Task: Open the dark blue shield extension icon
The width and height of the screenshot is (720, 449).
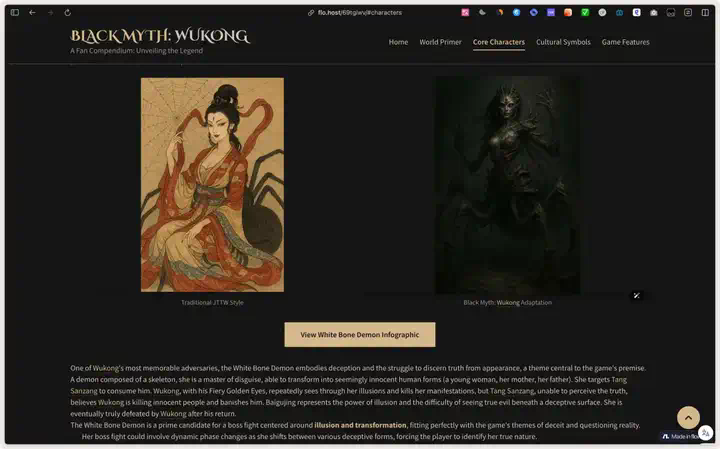Action: [619, 12]
